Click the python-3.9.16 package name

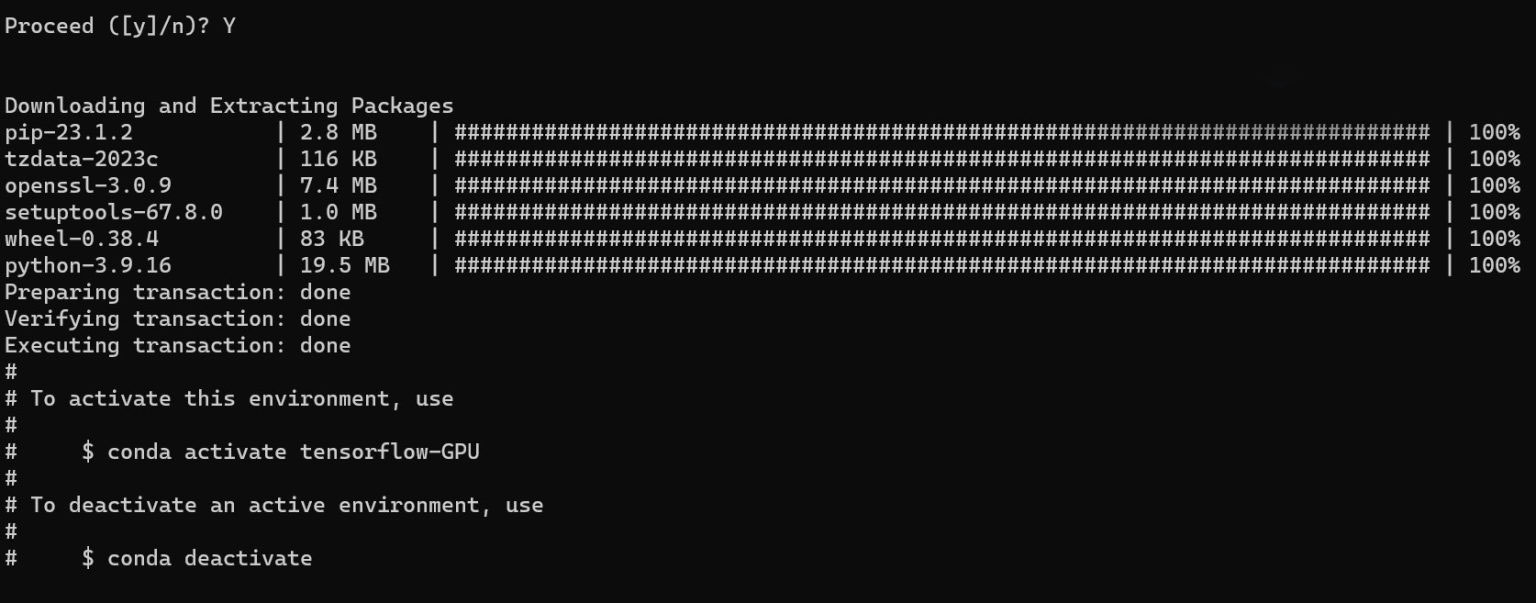click(88, 265)
